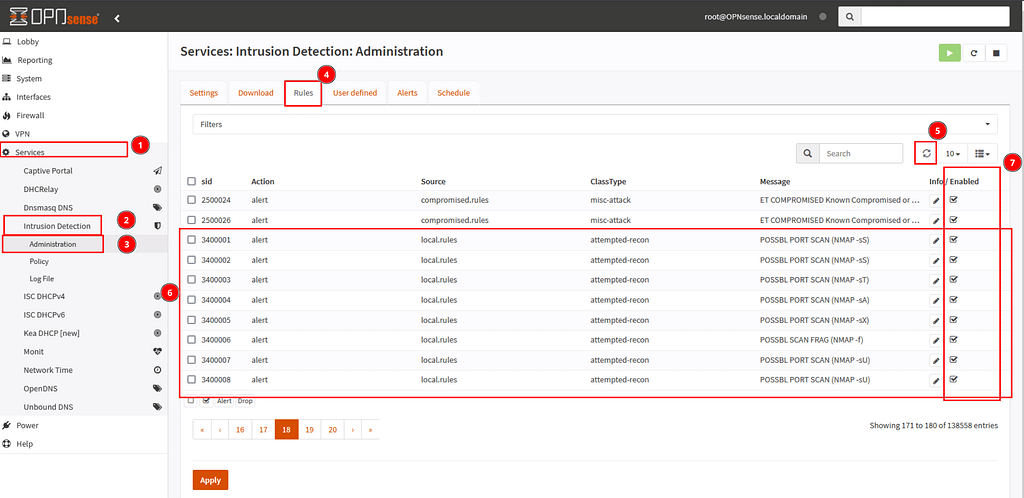This screenshot has height=498, width=1024.
Task: Check the select-all checkbox in table header
Action: tap(192, 181)
